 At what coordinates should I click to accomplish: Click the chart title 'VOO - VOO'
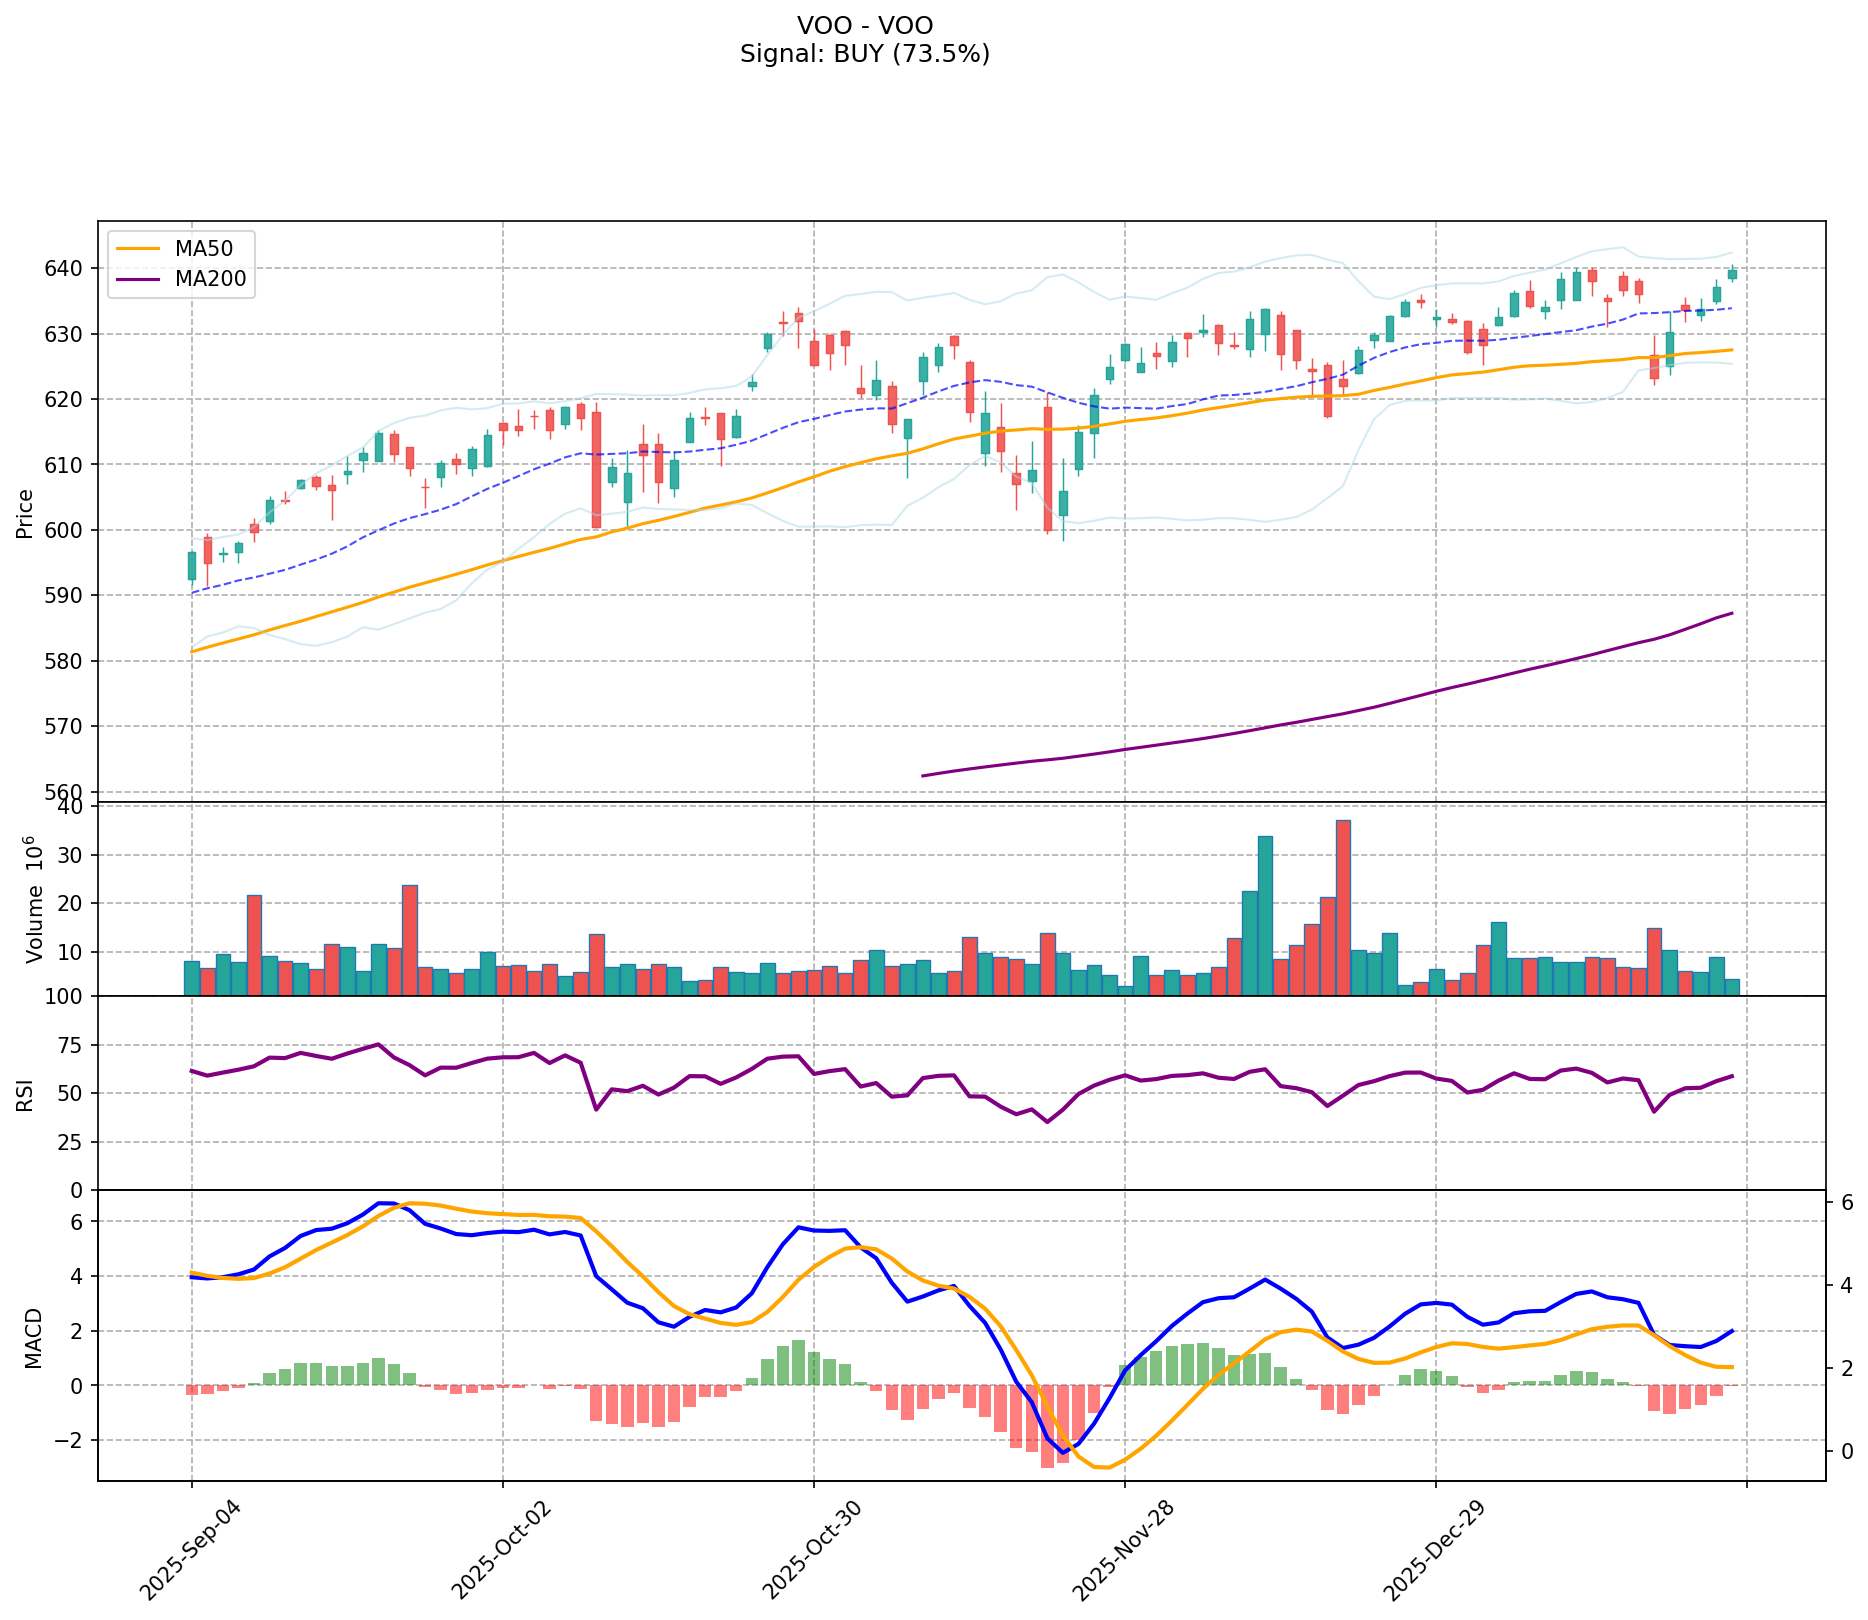click(x=865, y=25)
